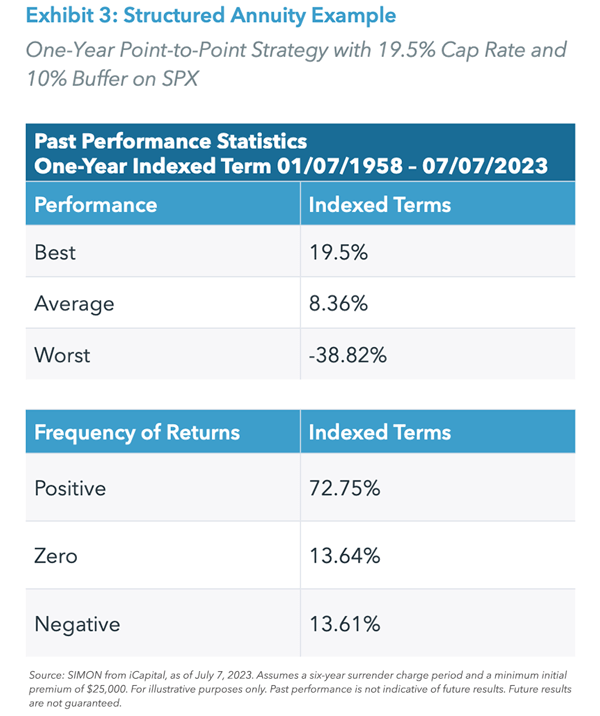
Task: Click the Worst row label
Action: (x=62, y=354)
